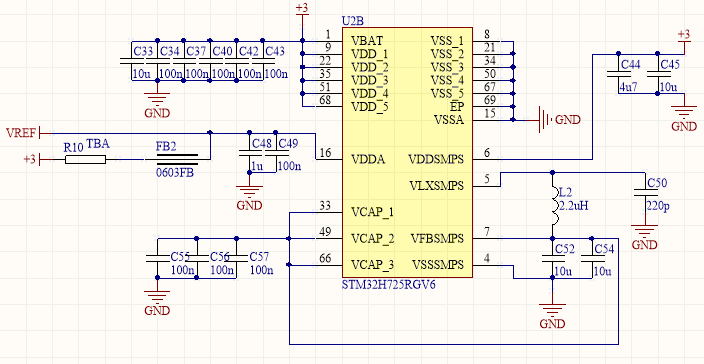Image resolution: width=704 pixels, height=364 pixels.
Task: Click the VDDSMPS pin label
Action: [436, 159]
